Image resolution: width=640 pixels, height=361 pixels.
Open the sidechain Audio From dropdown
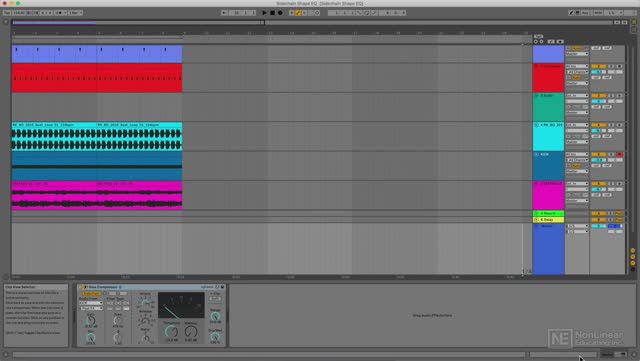91,303
